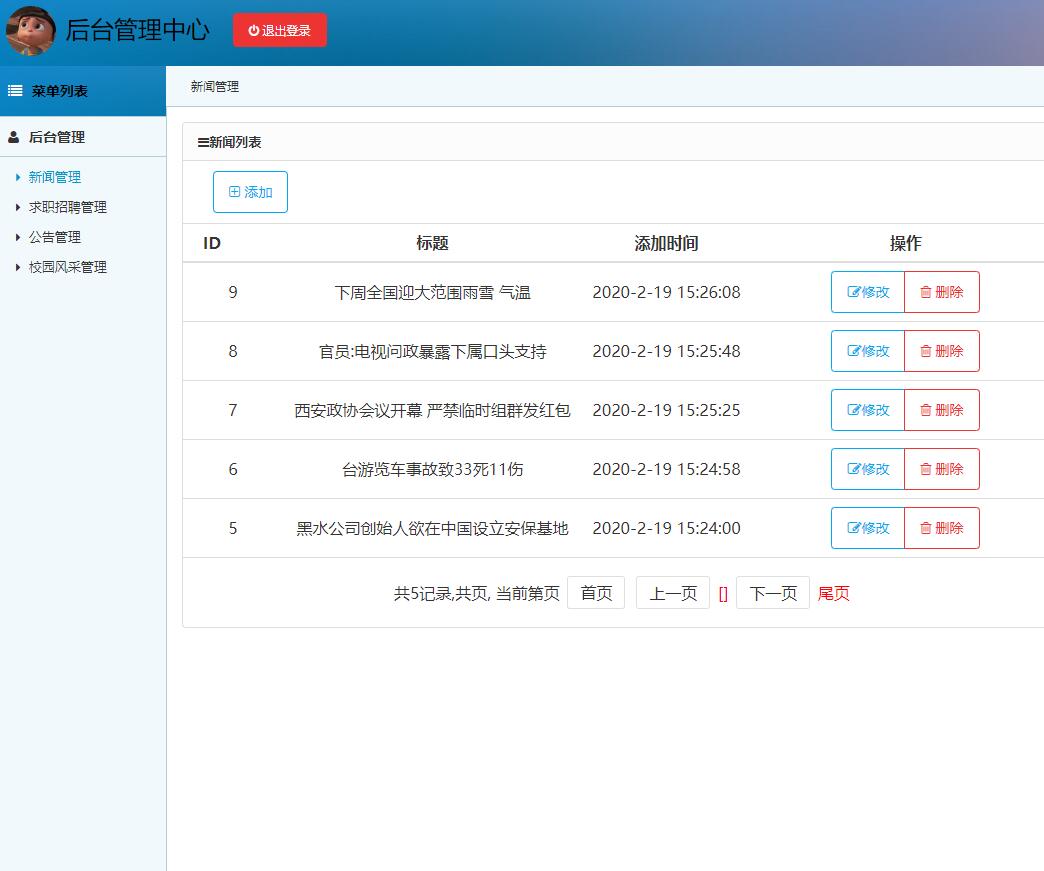Click the avatar icon in the header

click(x=30, y=30)
